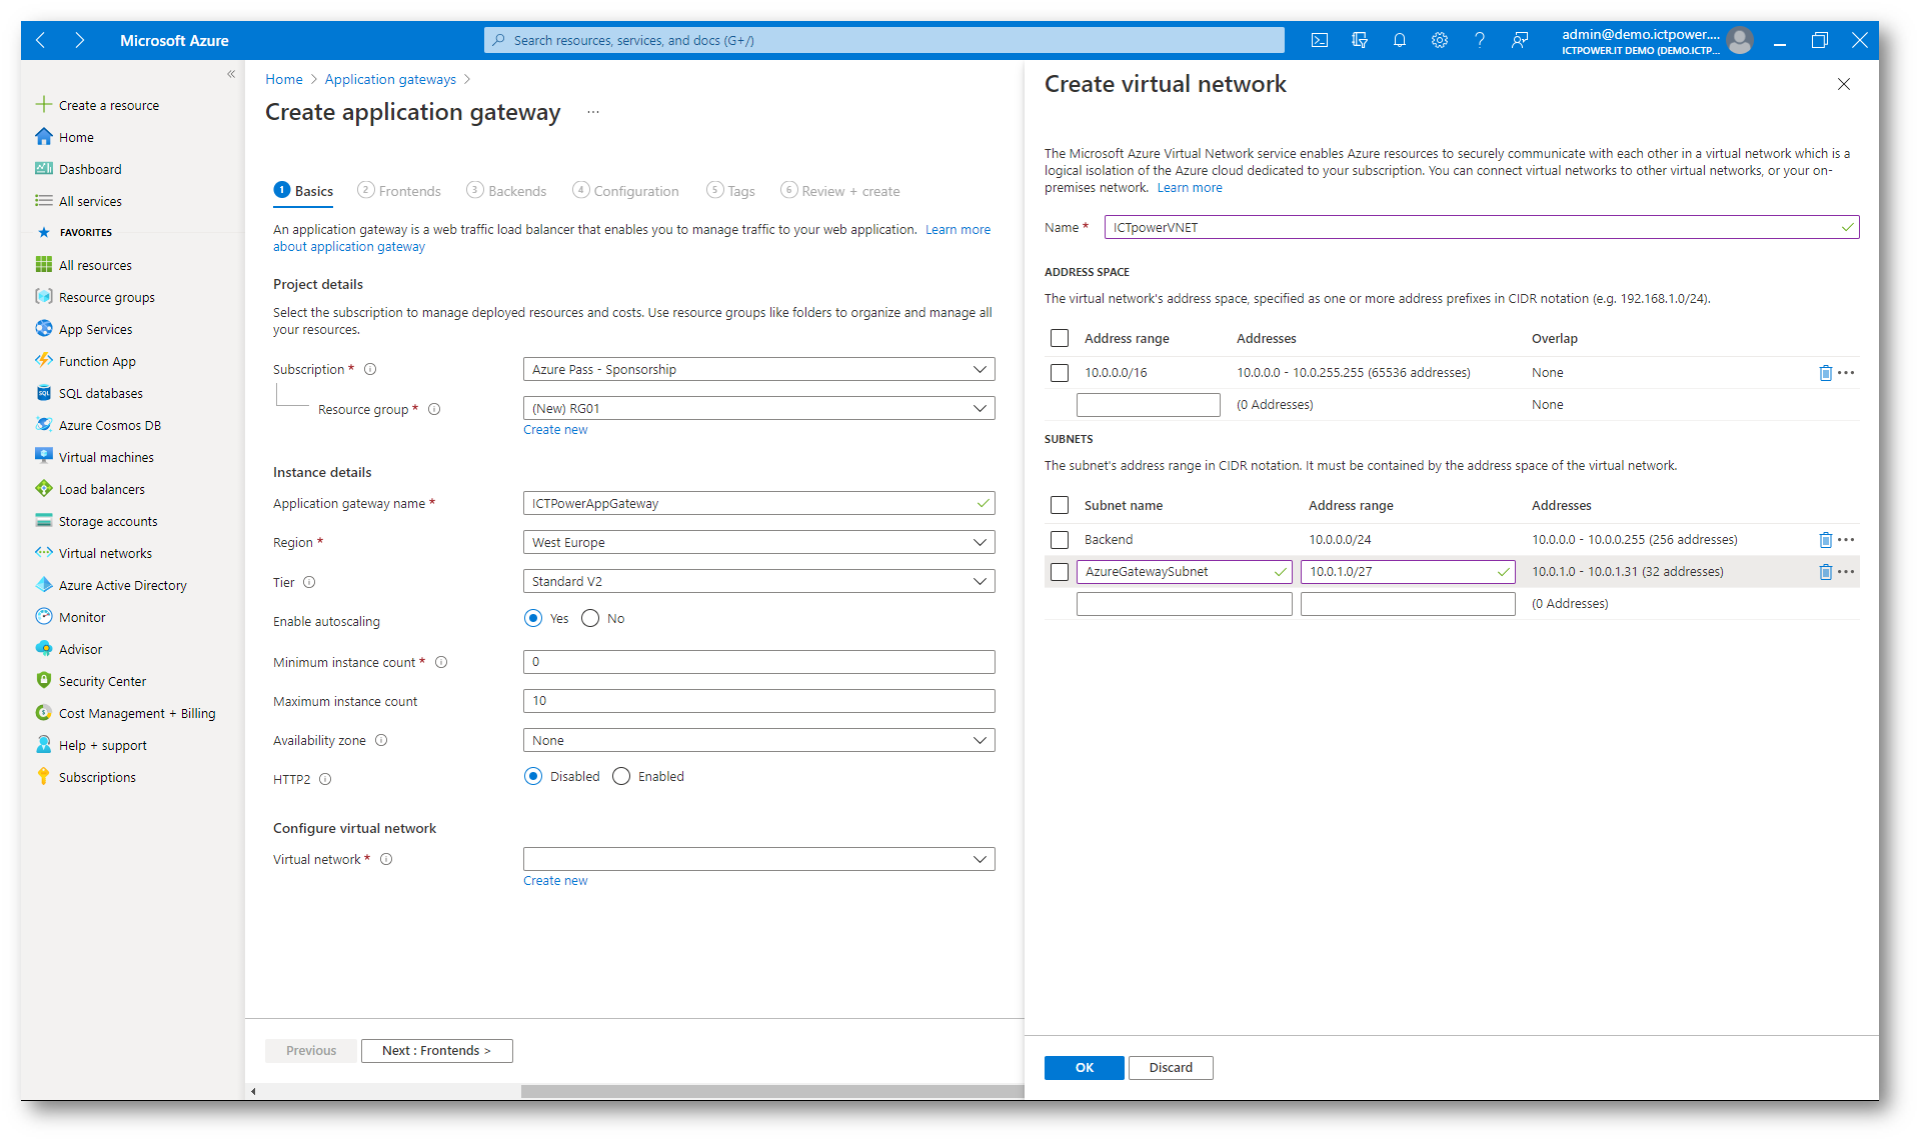Open the Availability zone dropdown

tap(759, 740)
